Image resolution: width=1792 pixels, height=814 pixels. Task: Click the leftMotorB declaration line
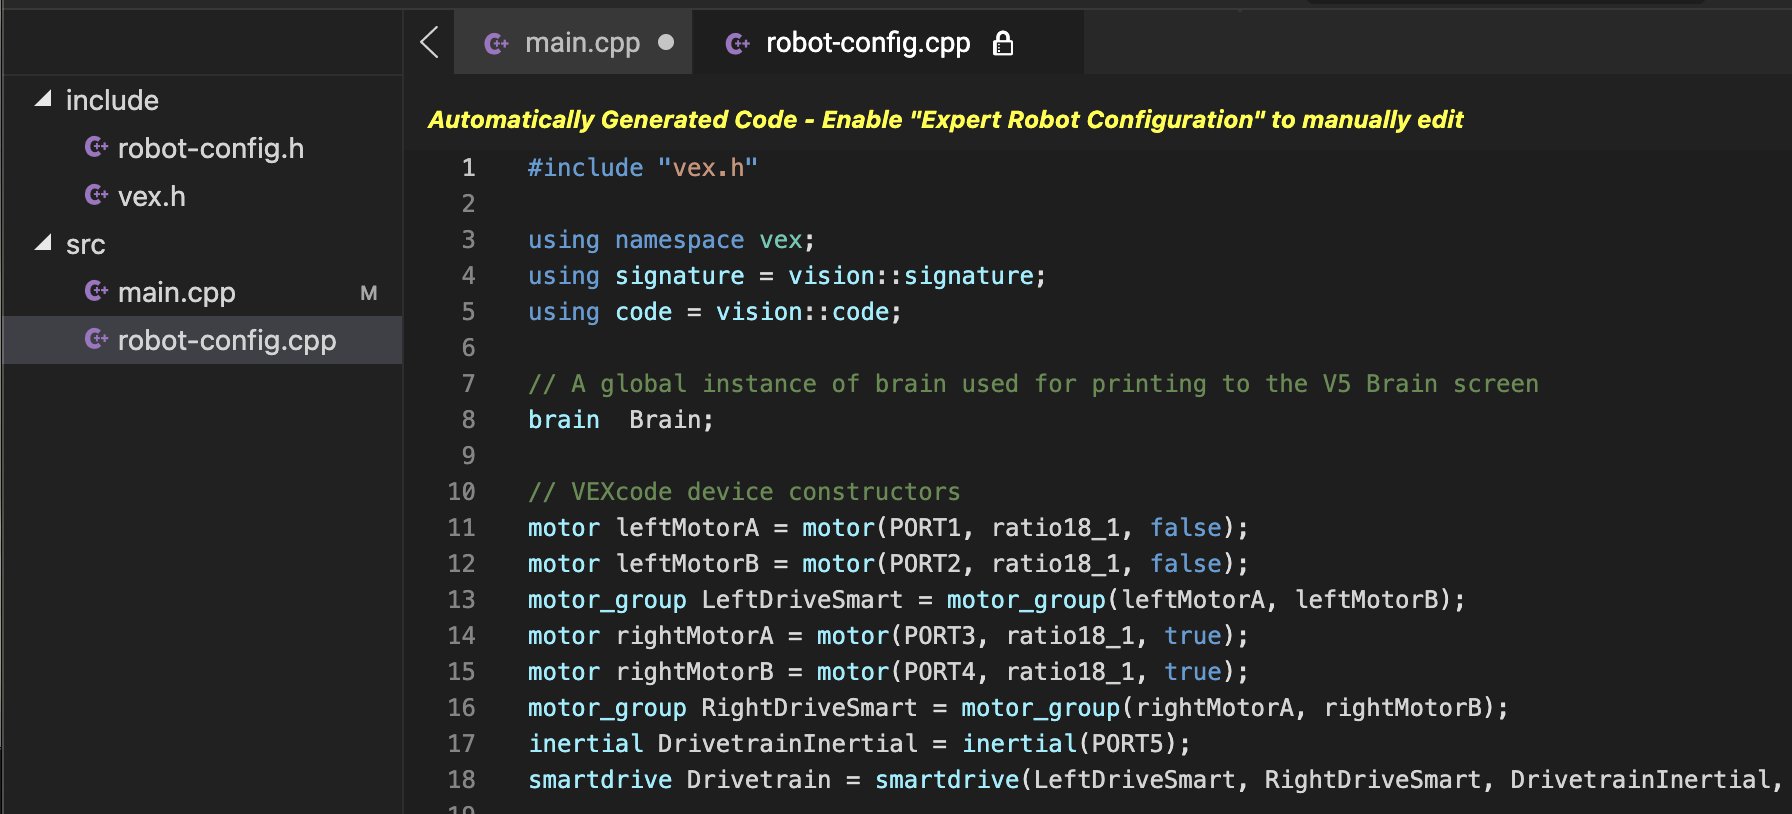(x=888, y=564)
